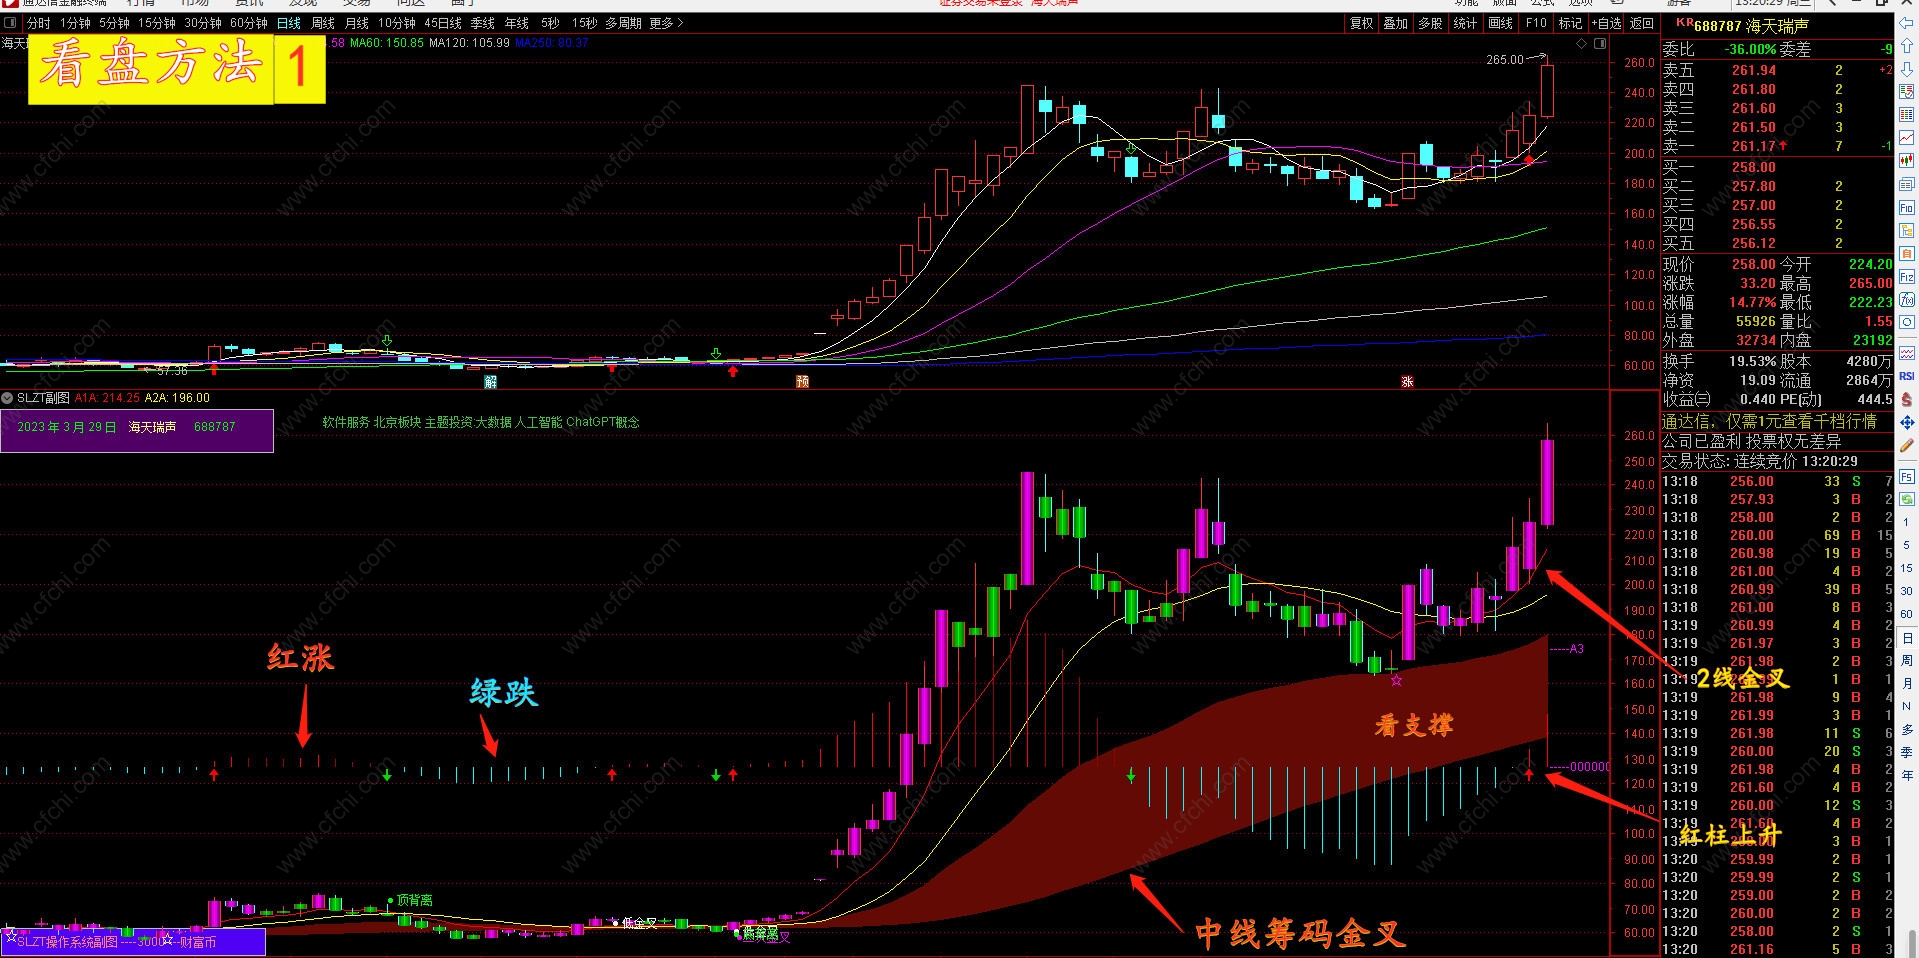The height and width of the screenshot is (958, 1919).
Task: Click the small window icon at chart corner
Action: click(1601, 44)
